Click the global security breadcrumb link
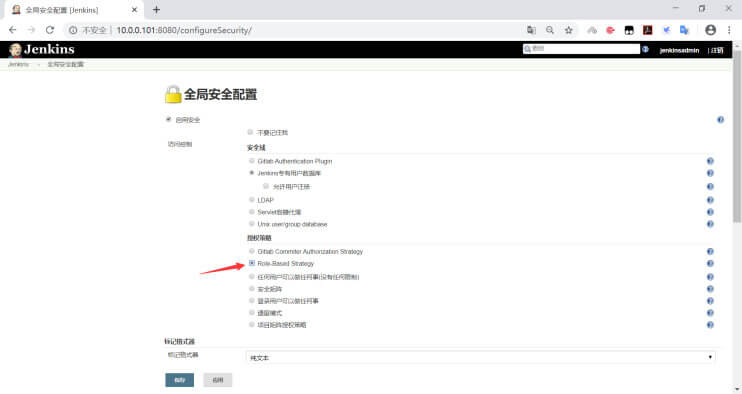The height and width of the screenshot is (394, 742). pos(65,64)
